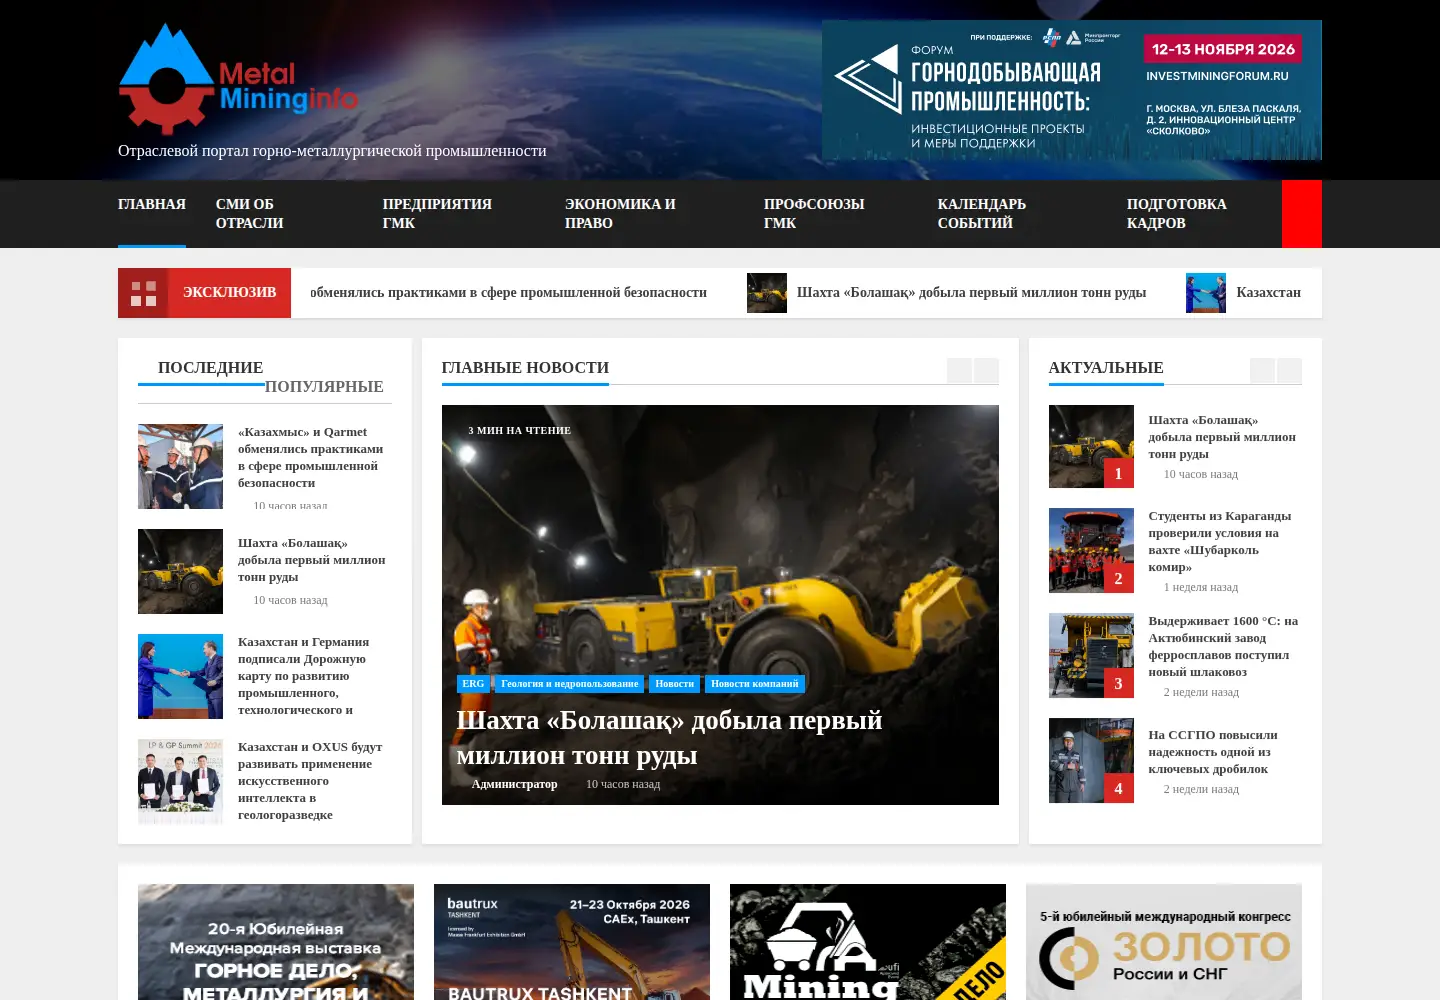Click the Новости компаний tag
This screenshot has height=1000, width=1440.
(755, 684)
